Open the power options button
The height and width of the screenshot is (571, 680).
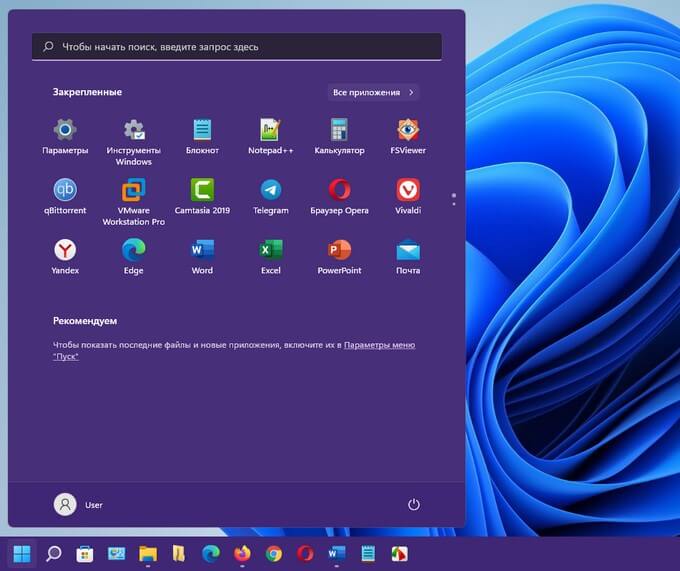point(414,504)
